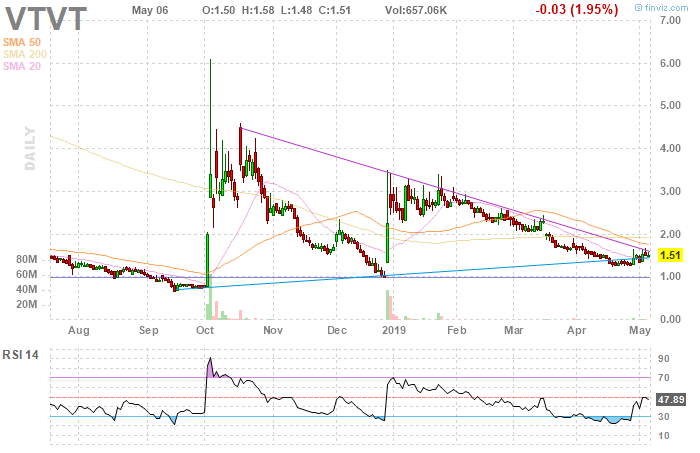Click the Mar label on time axis
This screenshot has width=700, height=453.
[x=513, y=330]
